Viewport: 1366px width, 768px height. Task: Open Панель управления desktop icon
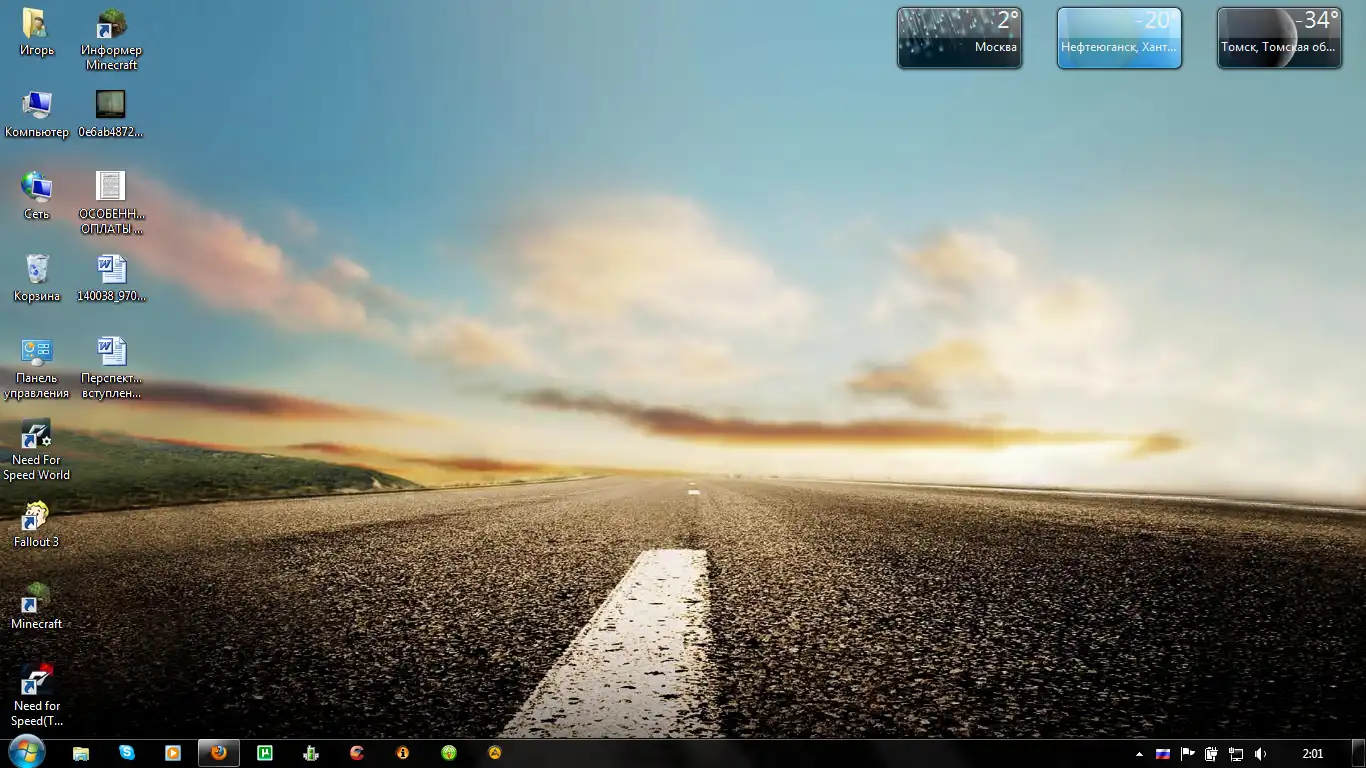tap(37, 355)
